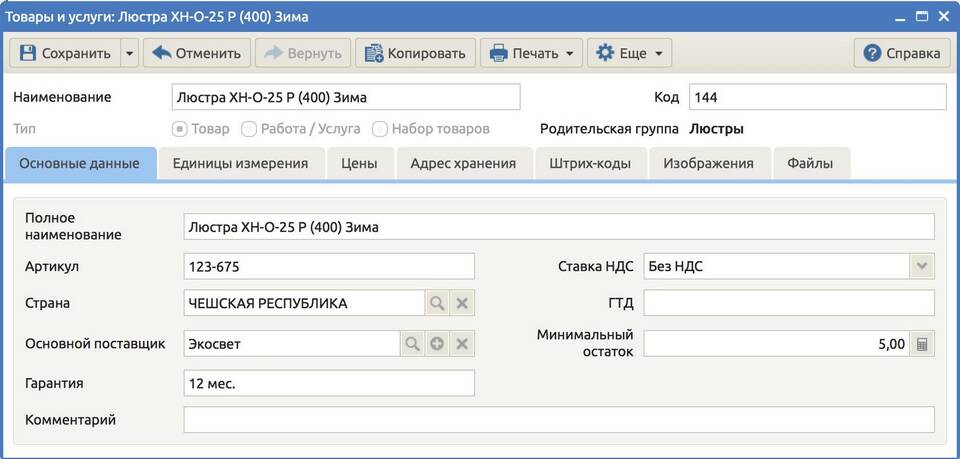Open the Печать dropdown menu
960x459 pixels.
(x=531, y=53)
